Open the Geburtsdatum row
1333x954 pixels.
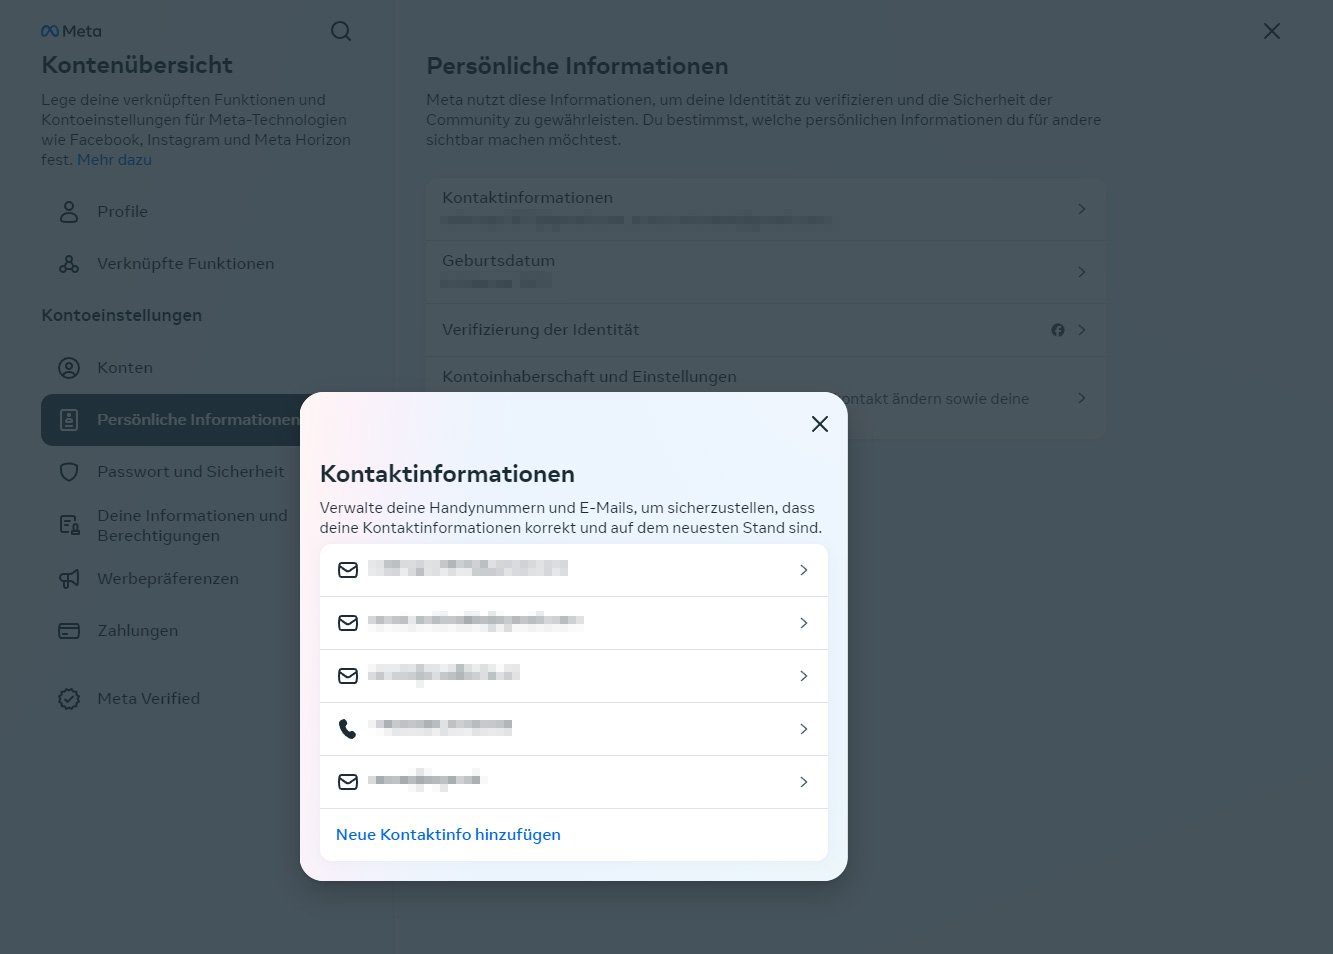pos(766,272)
